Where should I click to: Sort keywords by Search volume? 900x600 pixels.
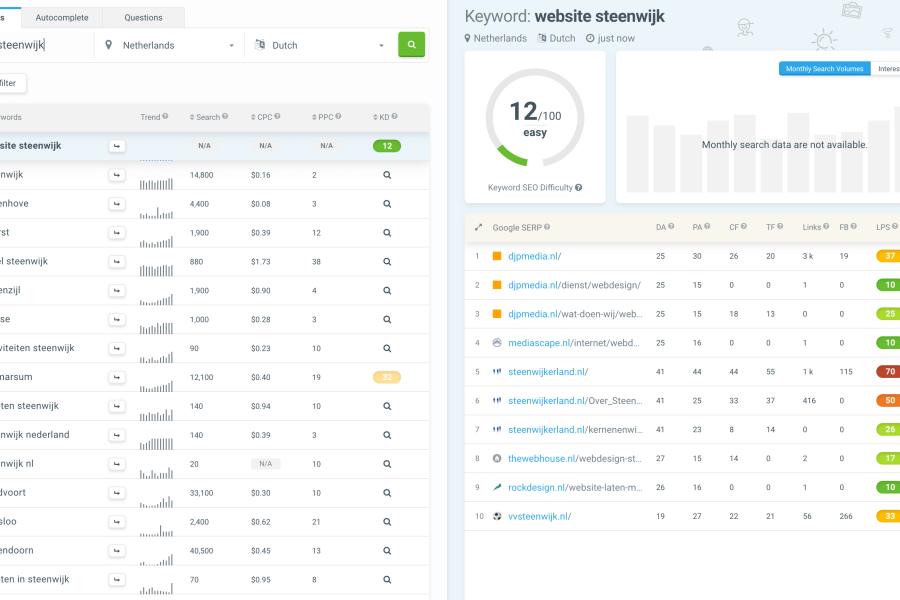coord(205,117)
